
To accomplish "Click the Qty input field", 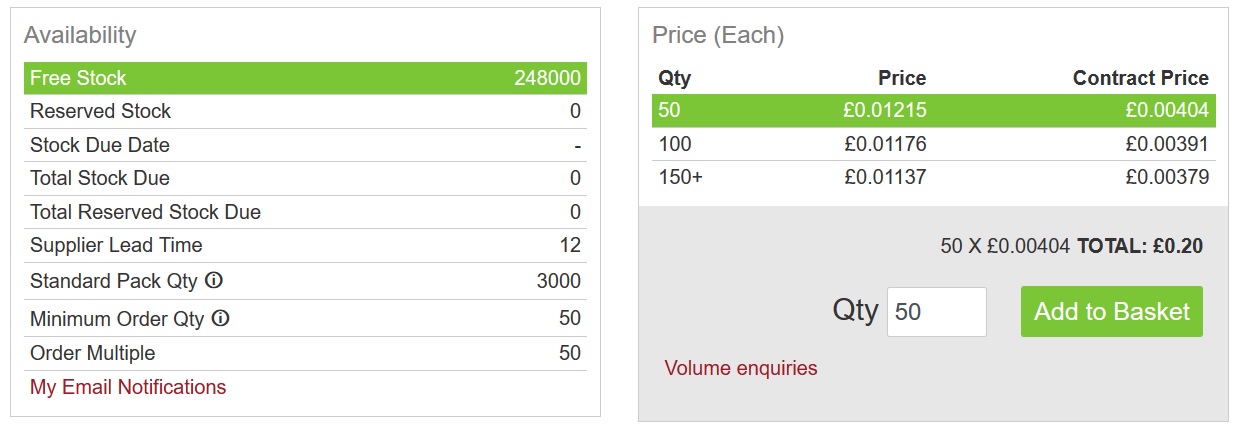I will 936,312.
